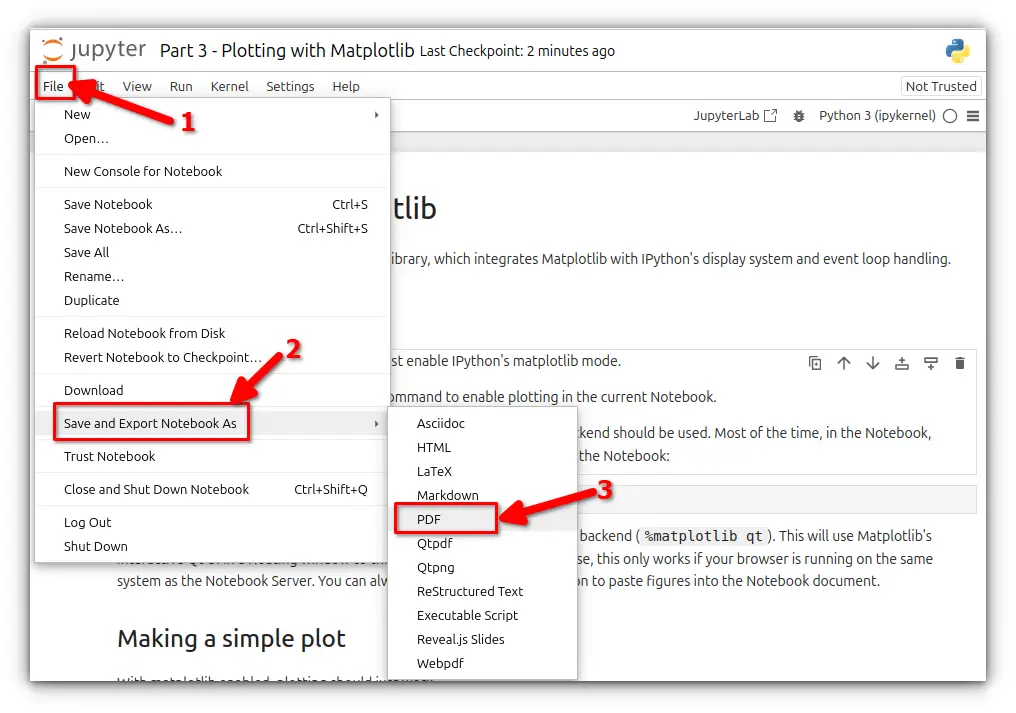Open the File menu
Screen dimensions: 1016x713
pos(53,86)
